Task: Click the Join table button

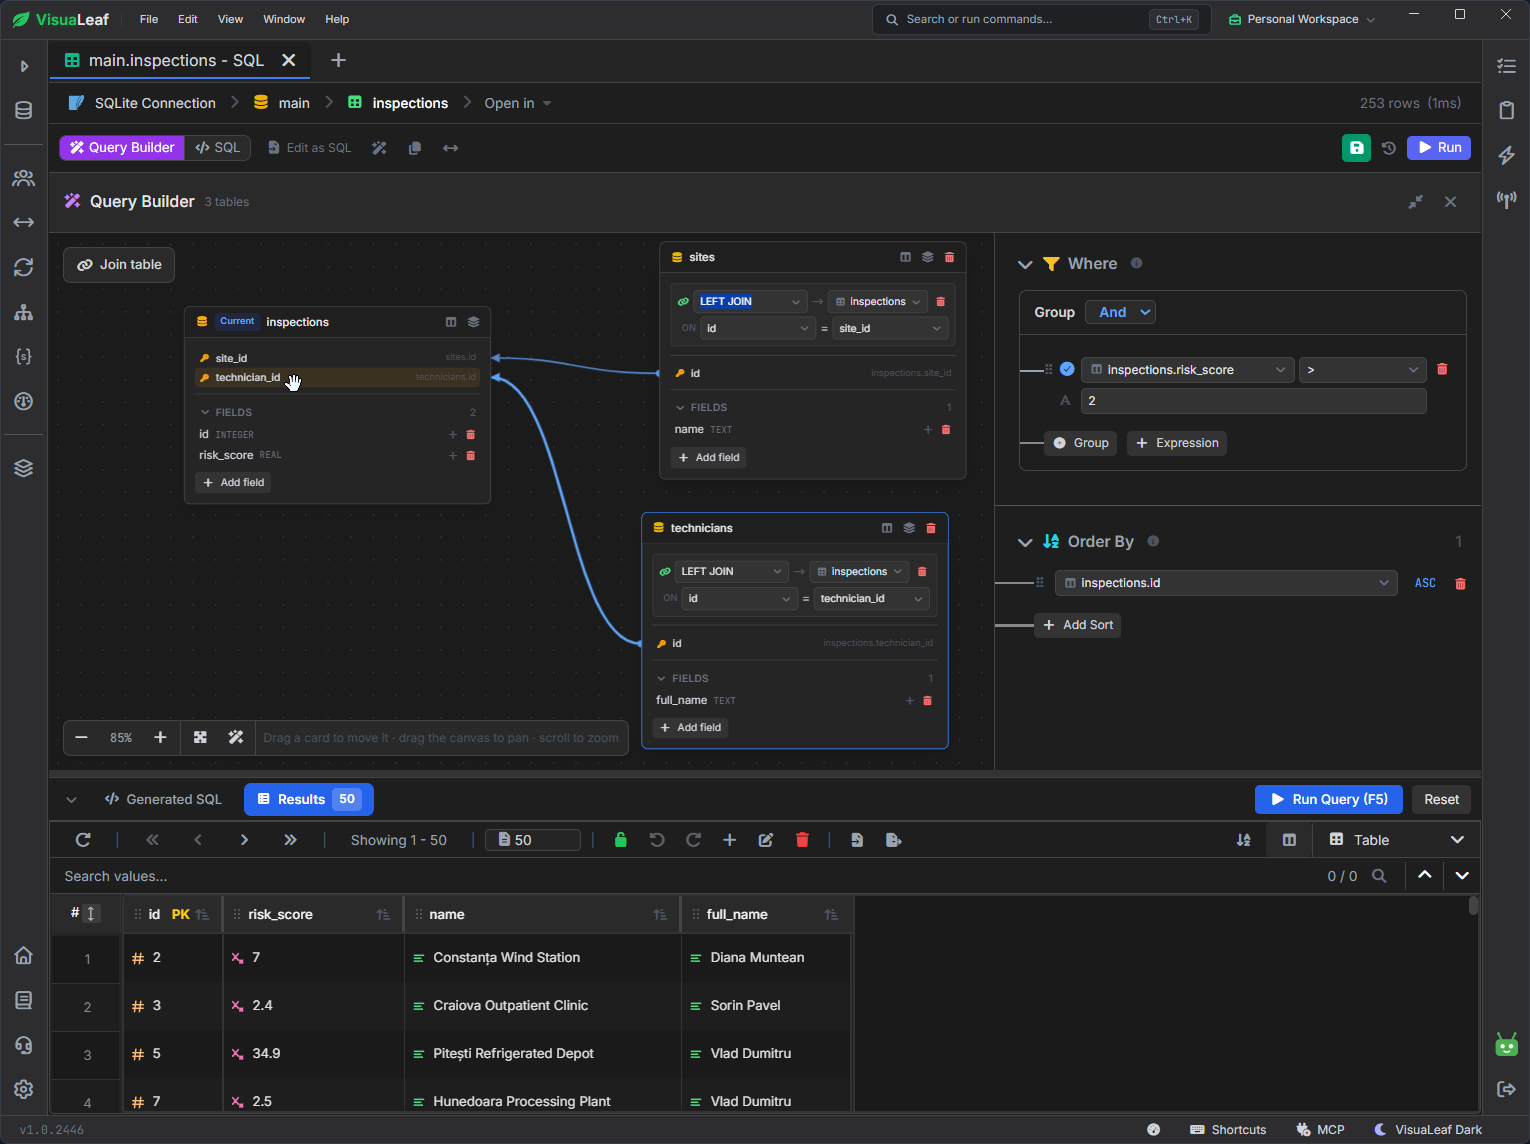Action: pyautogui.click(x=119, y=265)
